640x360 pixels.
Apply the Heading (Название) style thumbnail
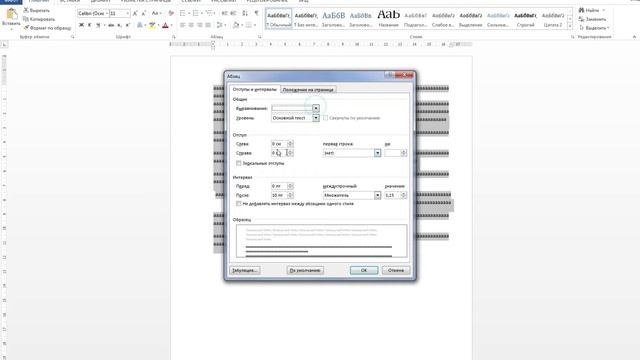[x=388, y=18]
